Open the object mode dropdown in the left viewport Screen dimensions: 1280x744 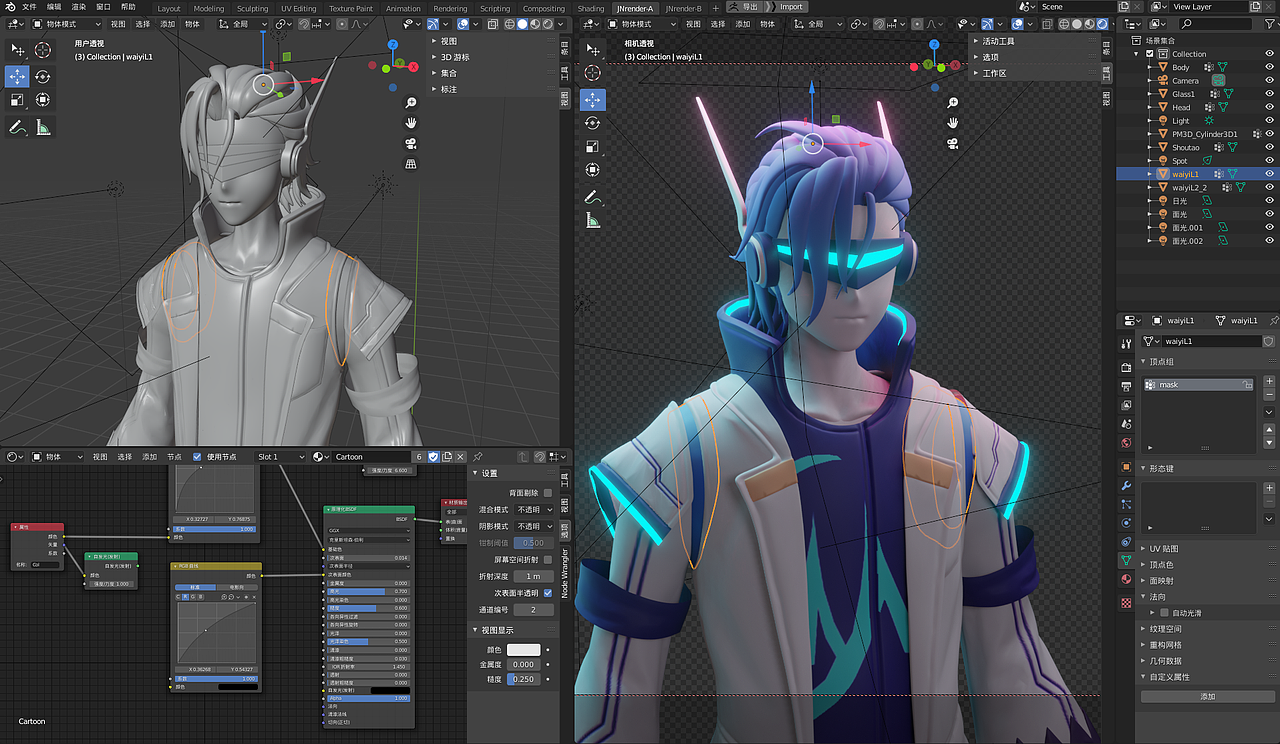point(66,23)
